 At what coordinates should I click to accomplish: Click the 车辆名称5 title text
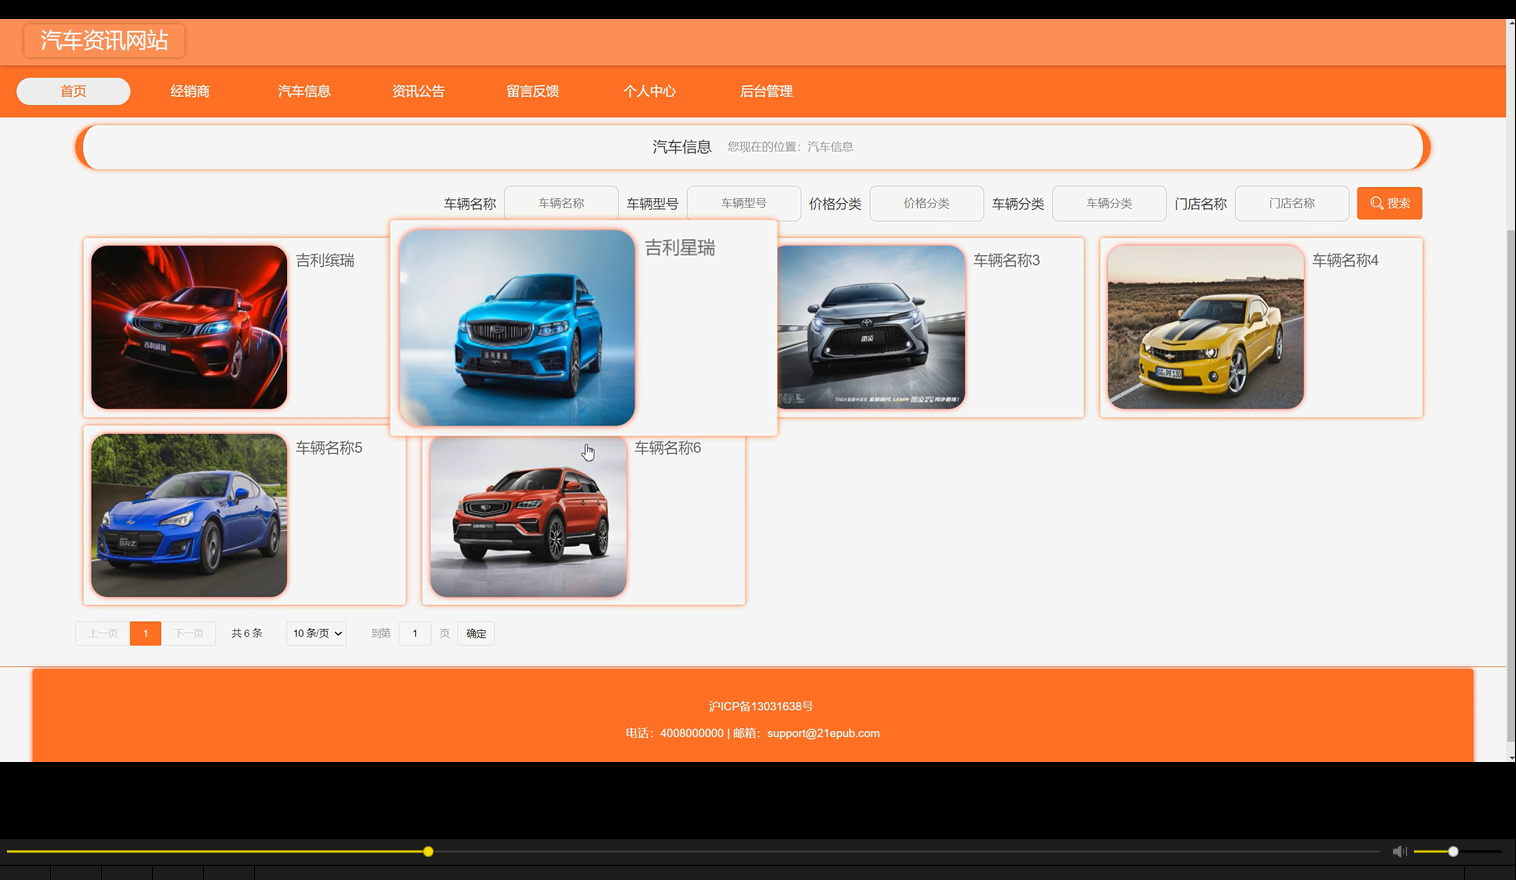(329, 448)
